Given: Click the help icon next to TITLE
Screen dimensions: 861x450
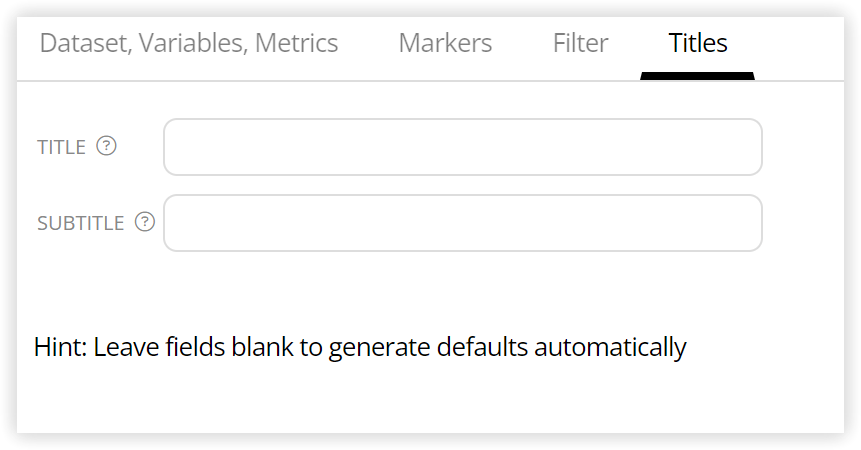Looking at the screenshot, I should (x=107, y=146).
